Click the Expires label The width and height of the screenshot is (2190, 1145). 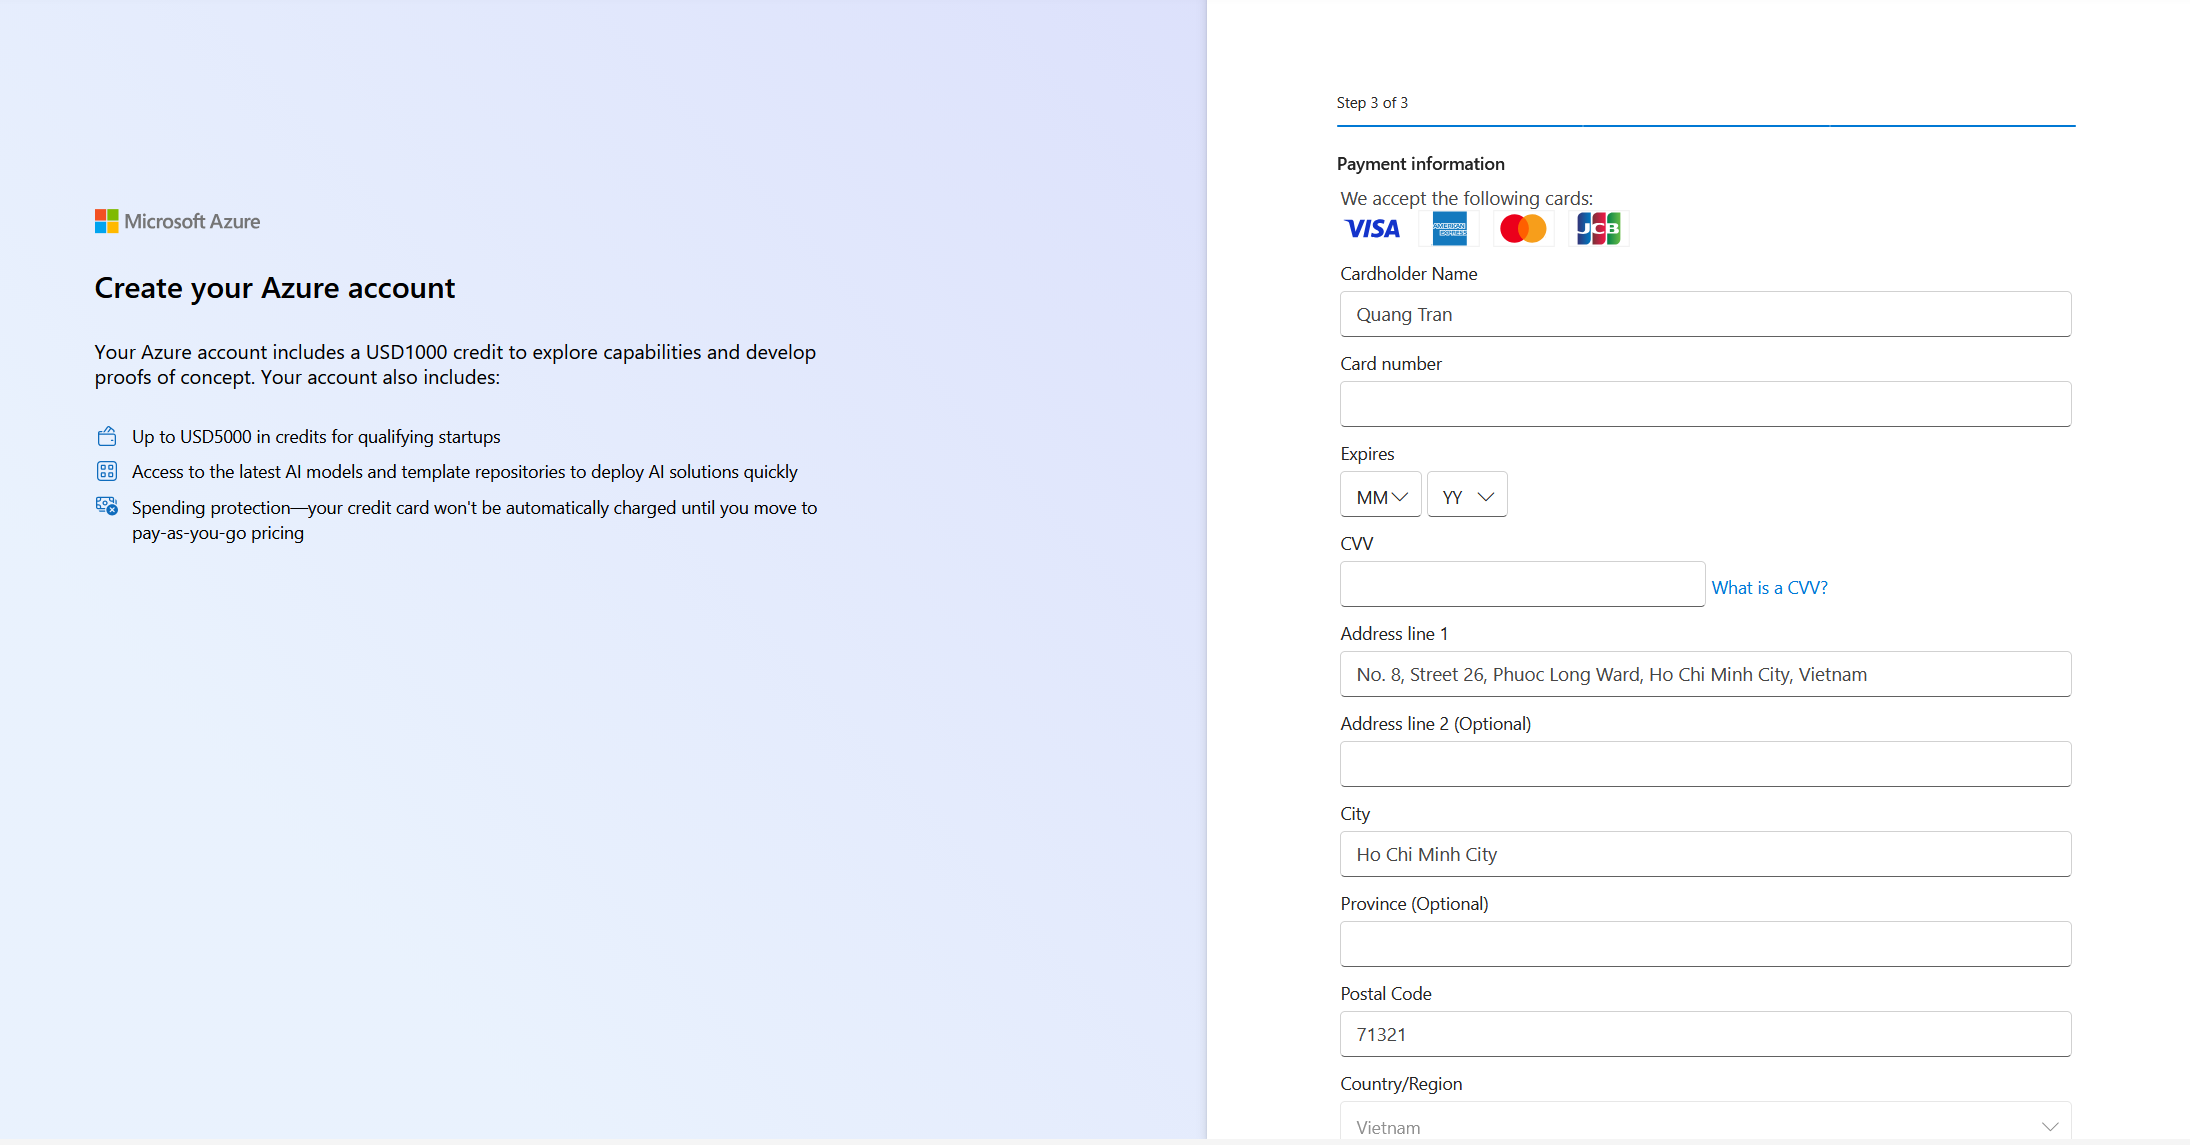(1367, 454)
